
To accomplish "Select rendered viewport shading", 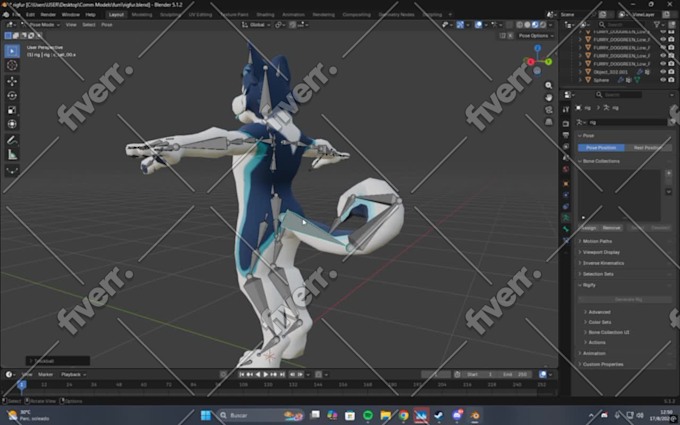I will (543, 25).
